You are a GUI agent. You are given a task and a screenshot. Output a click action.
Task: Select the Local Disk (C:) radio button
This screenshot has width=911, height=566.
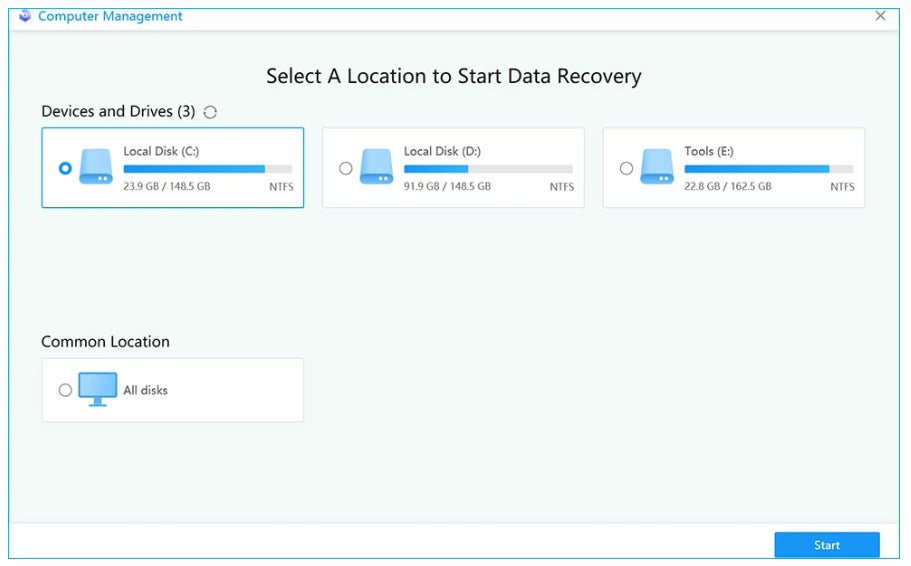tap(65, 168)
